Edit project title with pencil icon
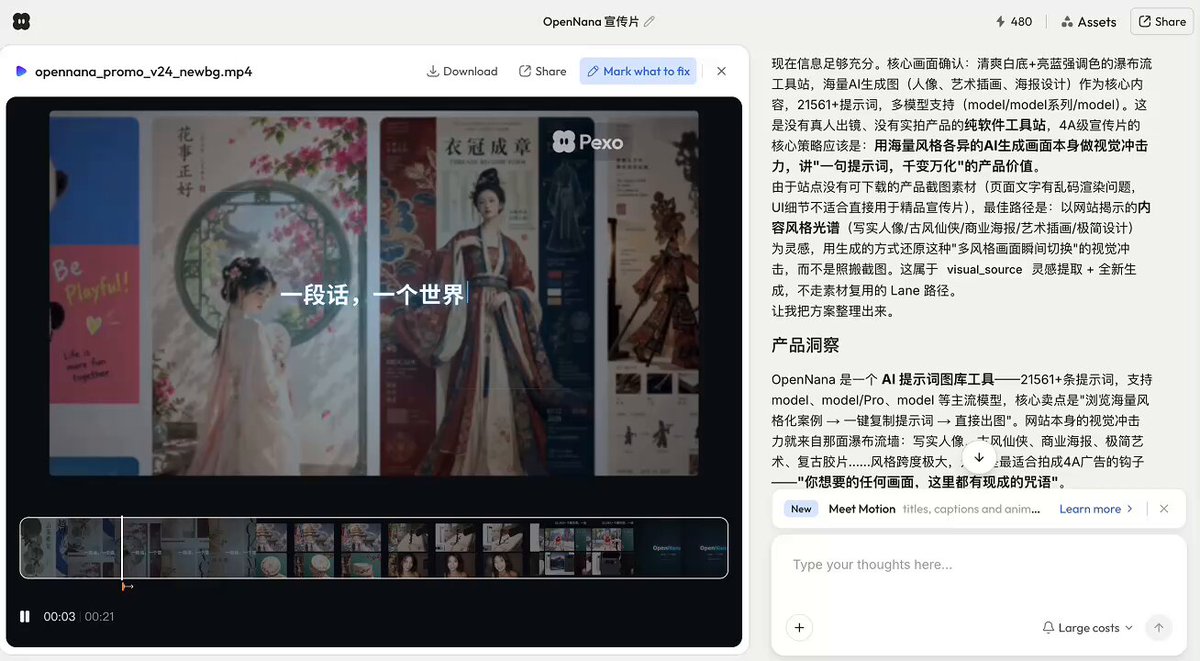 [649, 21]
